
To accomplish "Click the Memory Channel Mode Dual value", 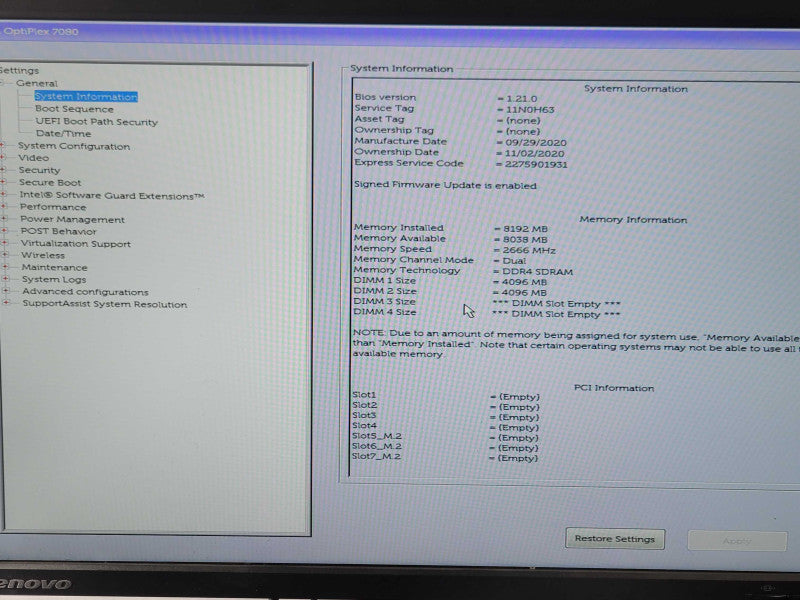I will point(514,261).
